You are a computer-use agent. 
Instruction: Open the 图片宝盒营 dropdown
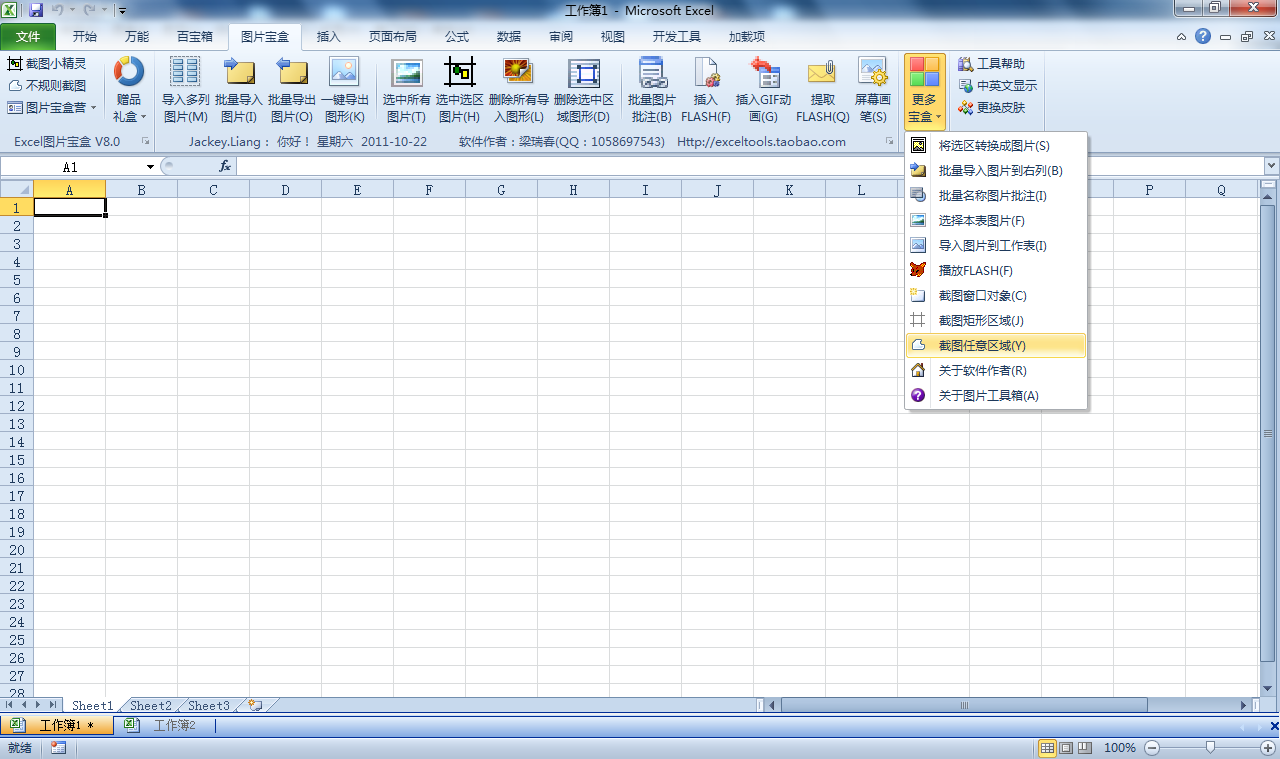point(52,108)
